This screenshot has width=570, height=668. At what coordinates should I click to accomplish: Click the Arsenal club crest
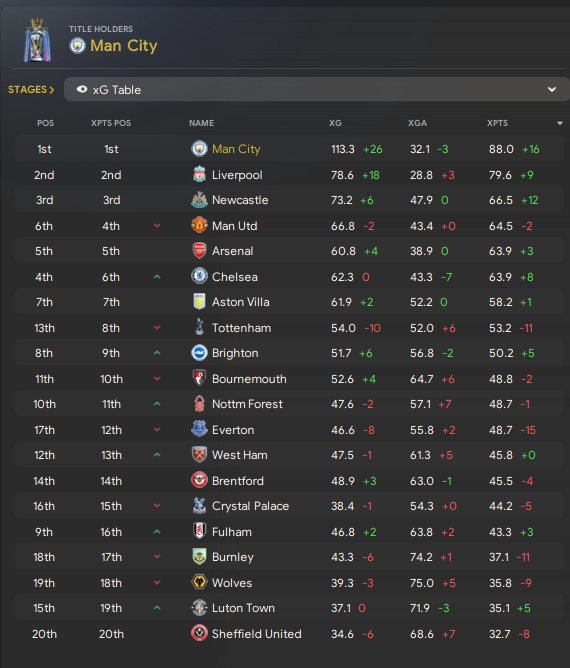coord(199,251)
